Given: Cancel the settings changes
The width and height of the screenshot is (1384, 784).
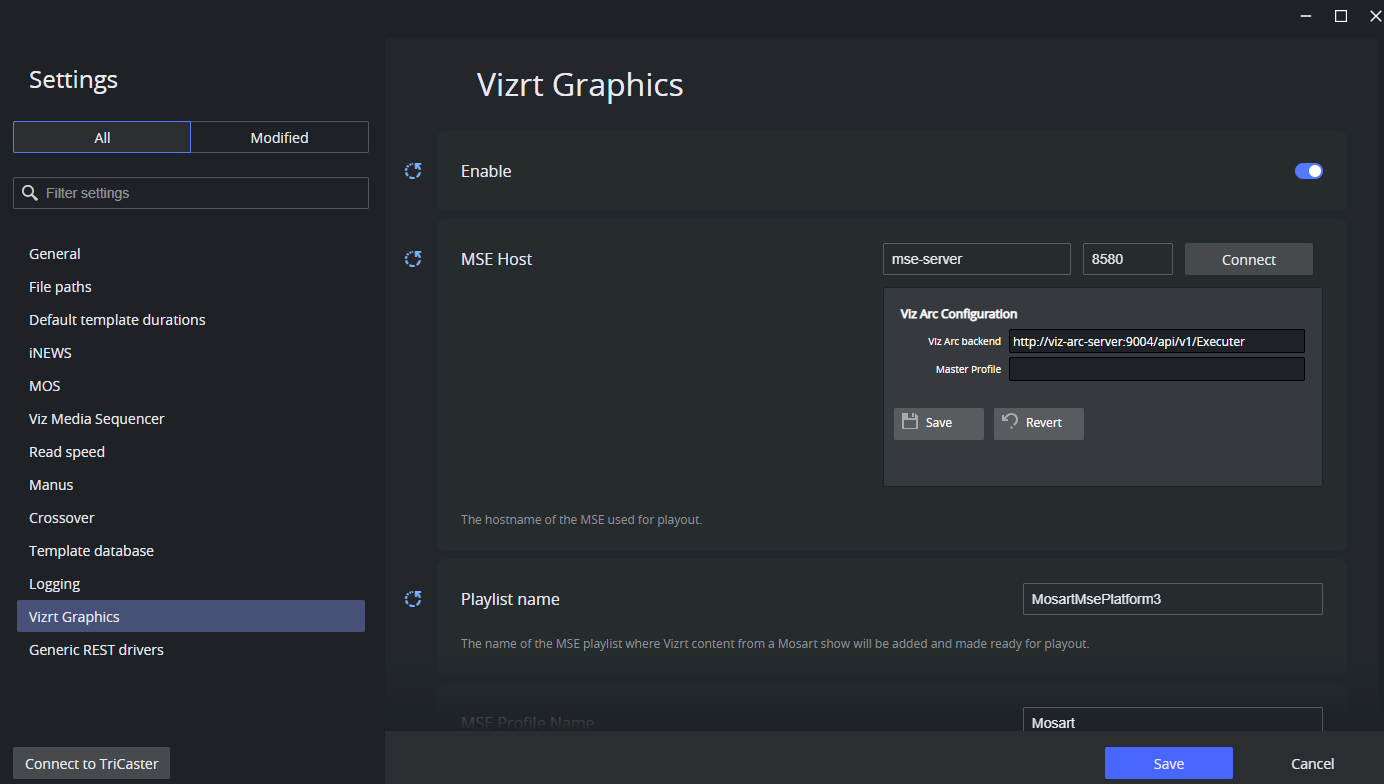Looking at the screenshot, I should click(x=1312, y=763).
